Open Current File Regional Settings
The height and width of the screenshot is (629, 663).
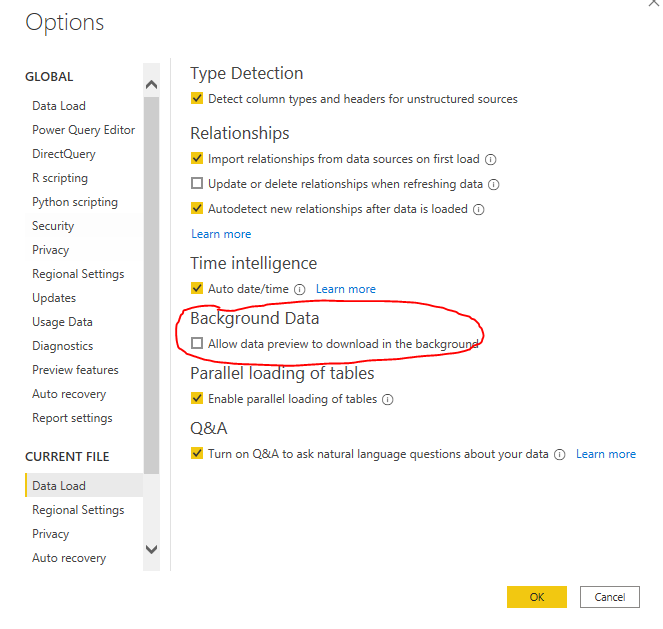pyautogui.click(x=78, y=510)
